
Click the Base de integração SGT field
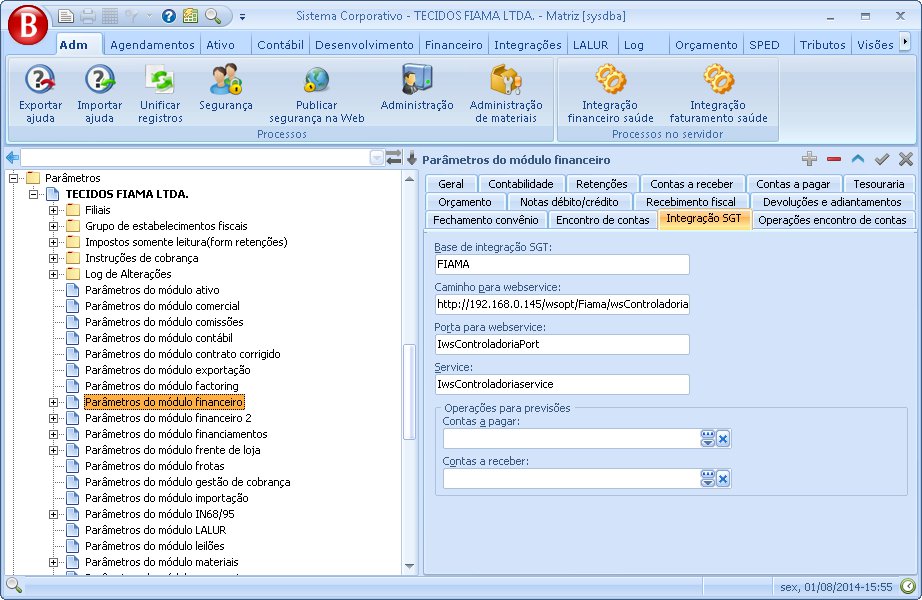pos(562,264)
